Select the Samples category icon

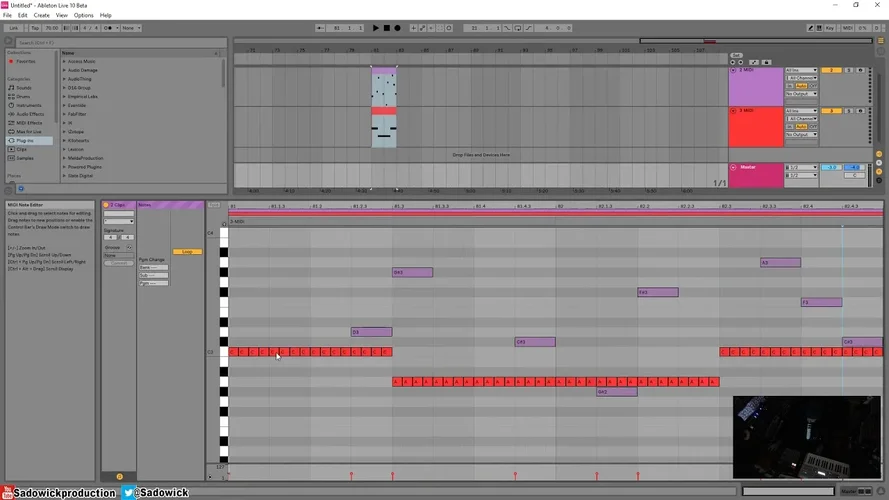tap(11, 158)
